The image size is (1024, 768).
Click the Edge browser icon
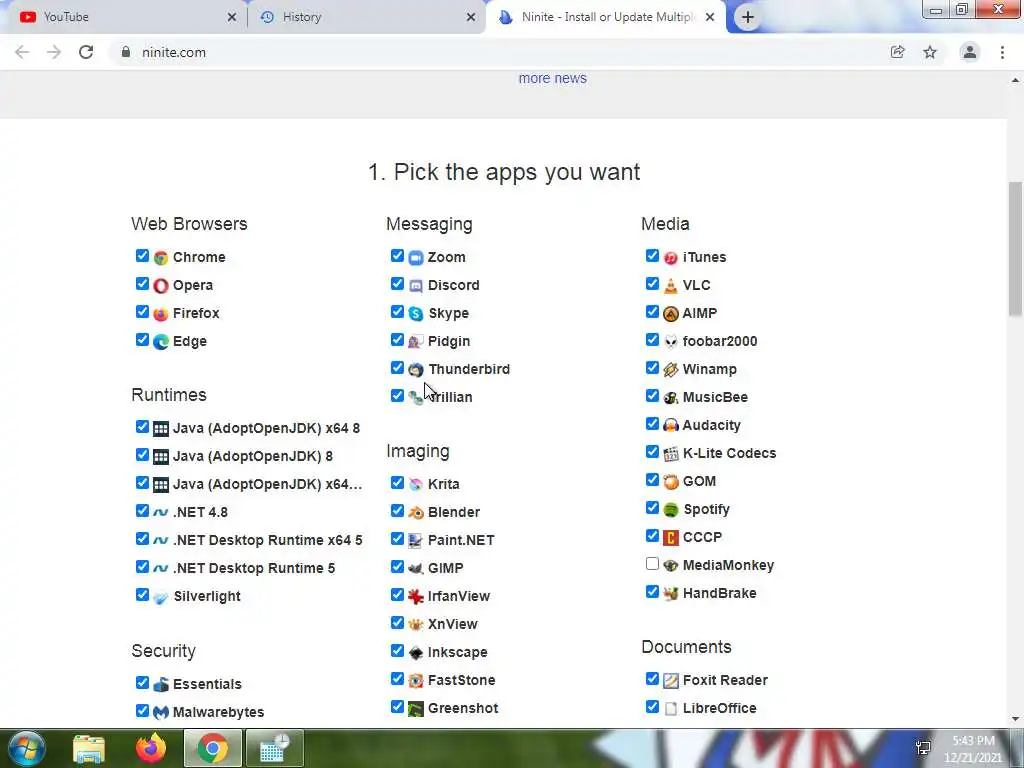(x=161, y=342)
